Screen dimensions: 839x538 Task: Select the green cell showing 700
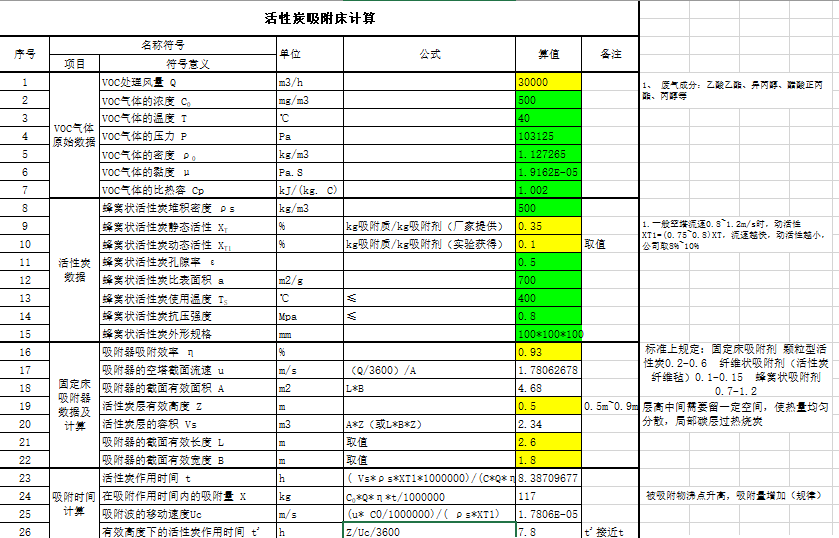point(548,280)
